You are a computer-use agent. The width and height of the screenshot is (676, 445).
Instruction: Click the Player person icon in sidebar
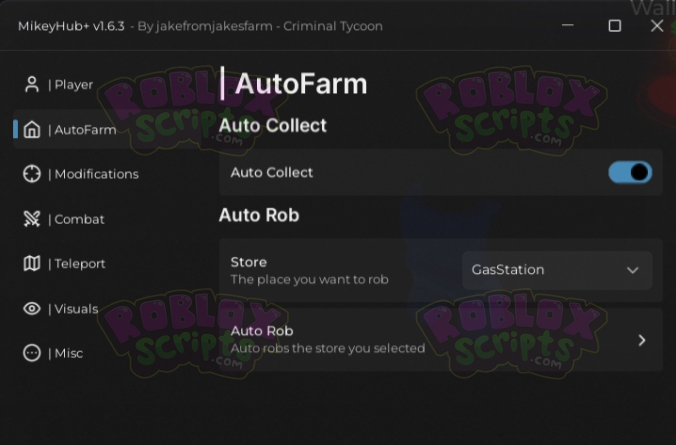pos(32,85)
